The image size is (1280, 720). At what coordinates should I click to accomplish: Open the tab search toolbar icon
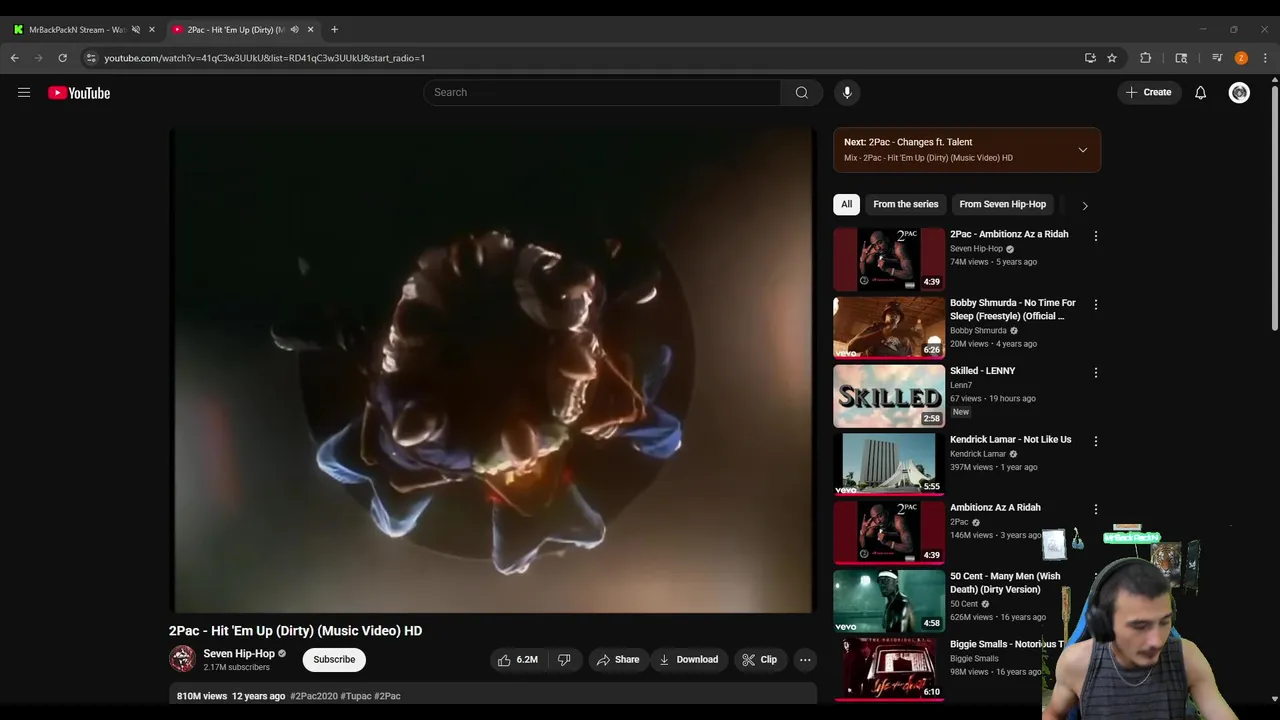click(1181, 58)
